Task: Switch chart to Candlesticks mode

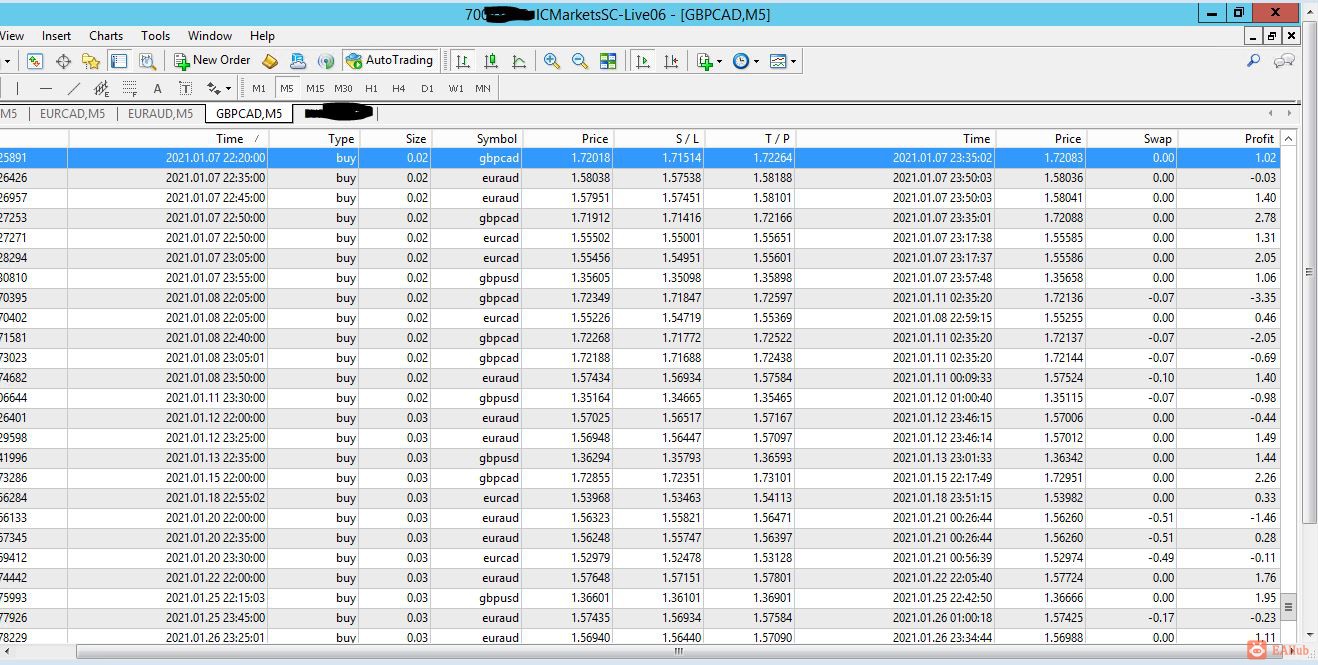Action: click(x=491, y=61)
